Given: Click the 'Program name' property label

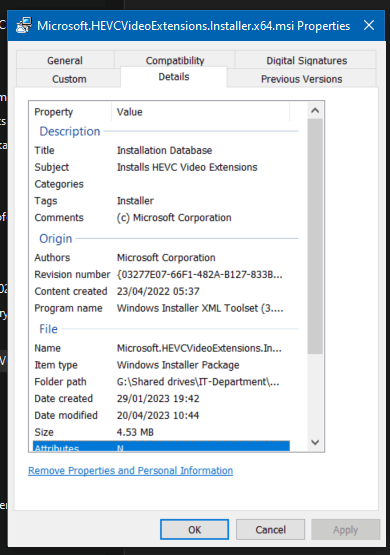Looking at the screenshot, I should point(68,308).
